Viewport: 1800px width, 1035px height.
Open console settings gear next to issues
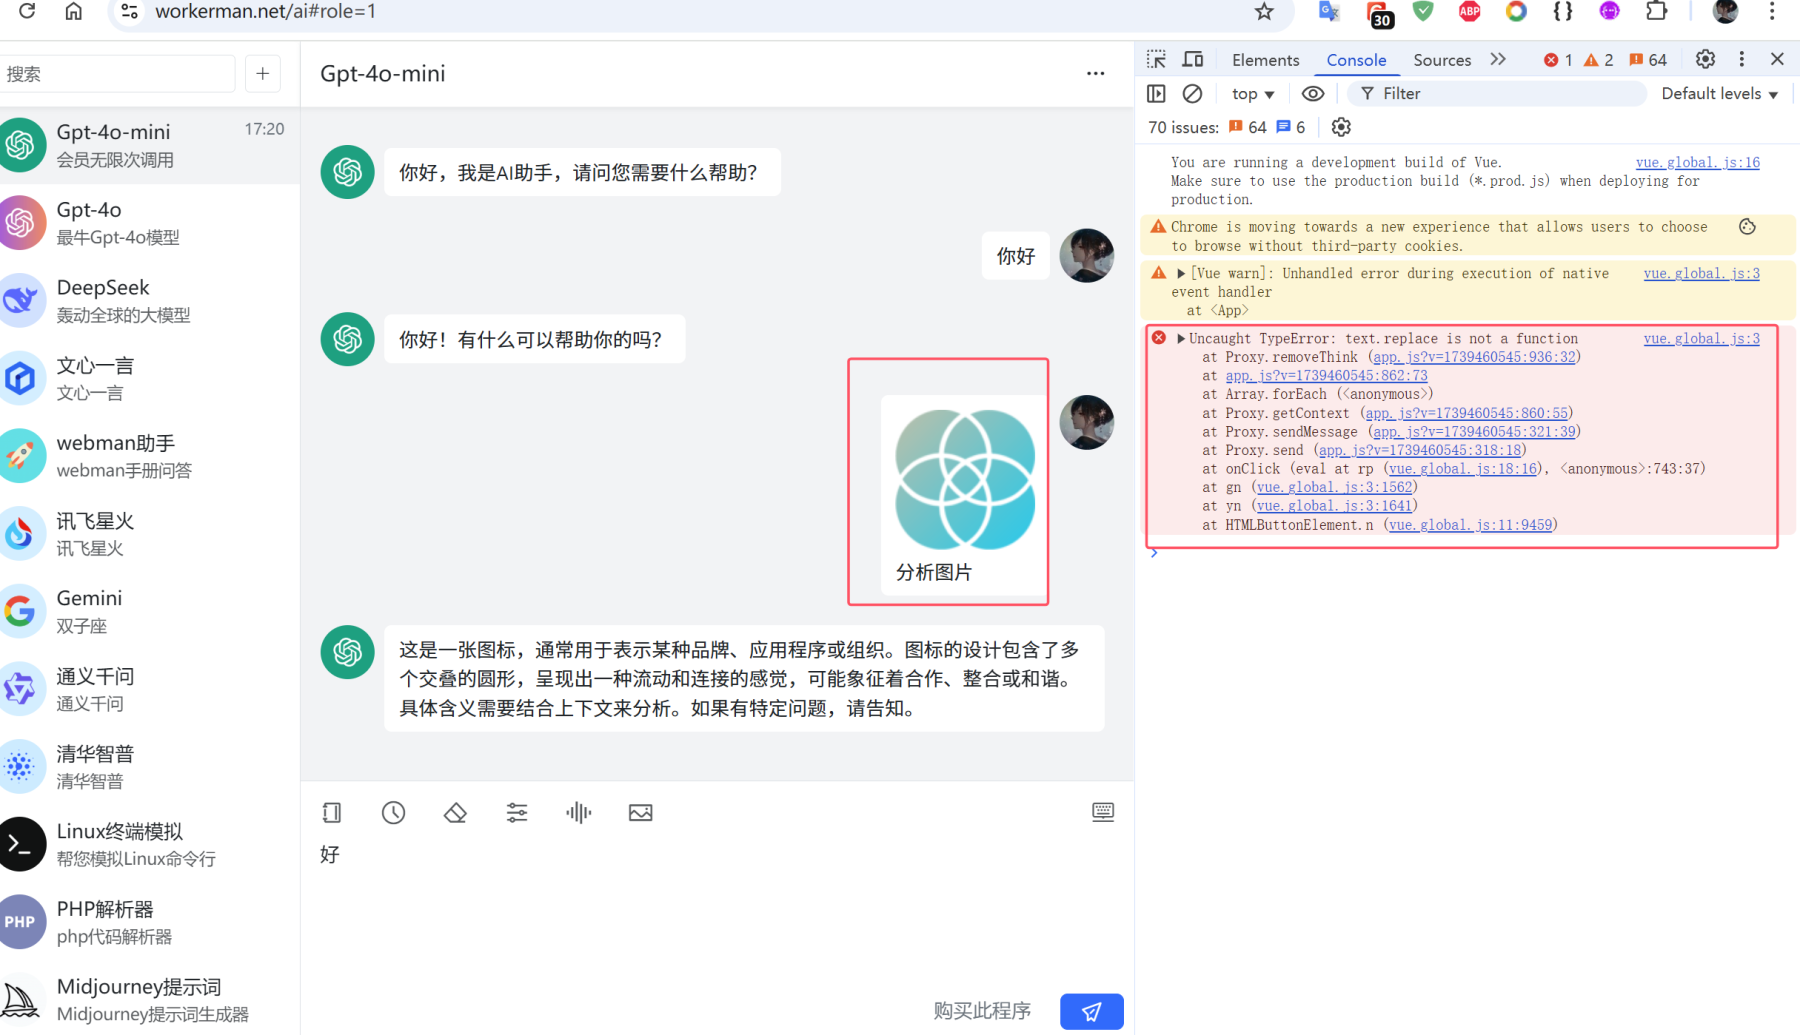tap(1341, 127)
